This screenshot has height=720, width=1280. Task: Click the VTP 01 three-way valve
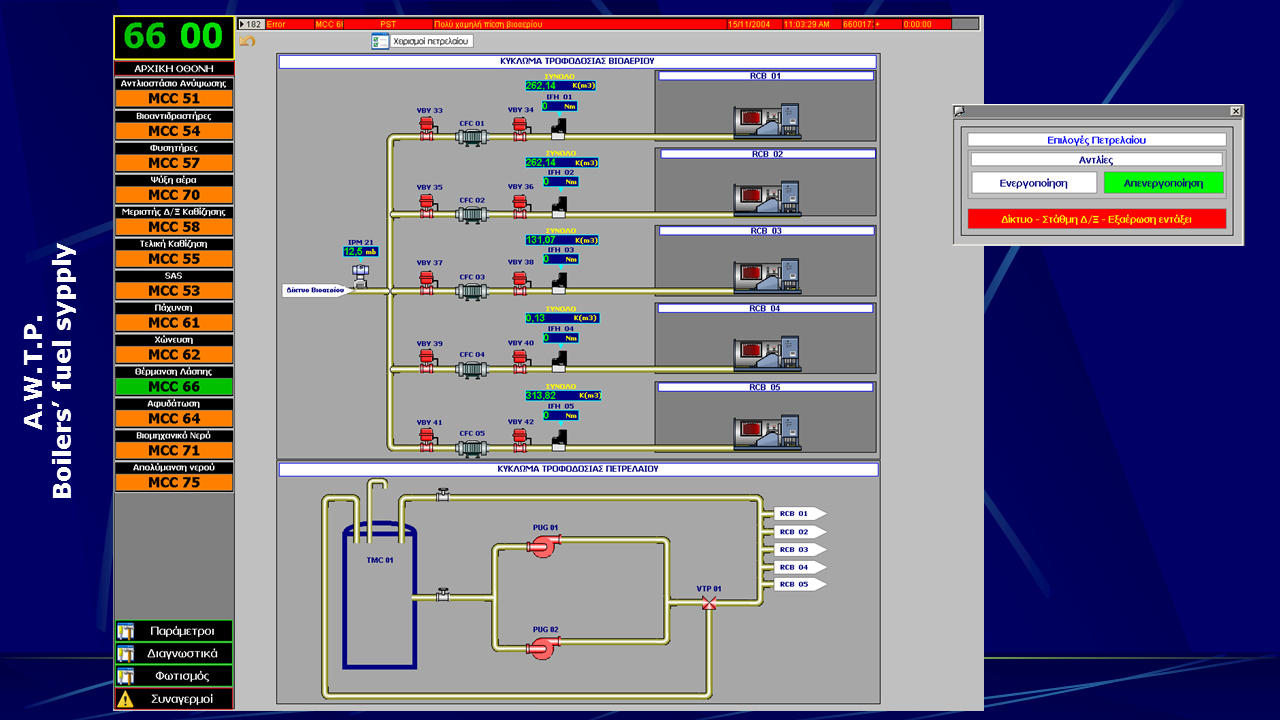pos(709,603)
